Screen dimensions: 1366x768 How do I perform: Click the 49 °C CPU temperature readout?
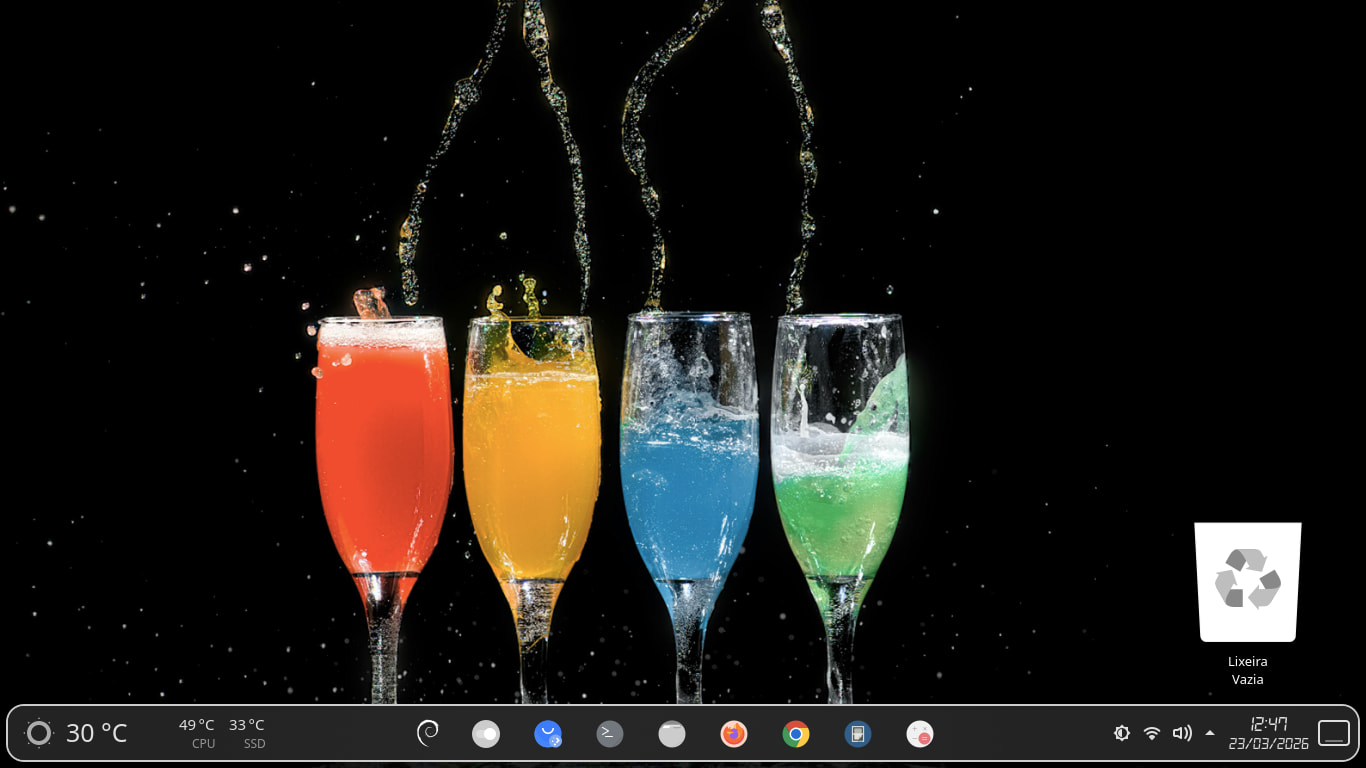197,733
